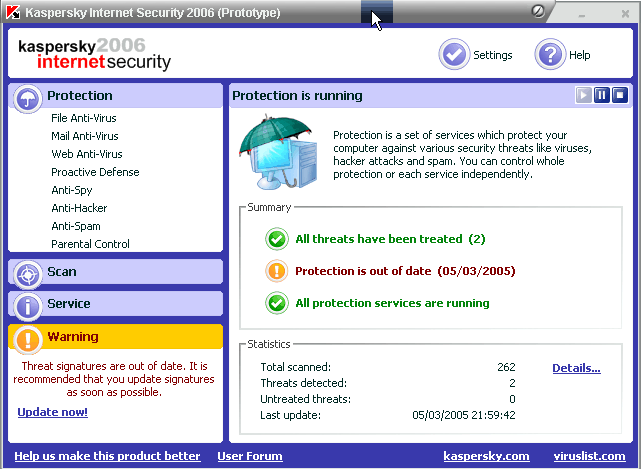Close the Kaspersky window
Image resolution: width=641 pixels, height=469 pixels.
pyautogui.click(x=625, y=14)
